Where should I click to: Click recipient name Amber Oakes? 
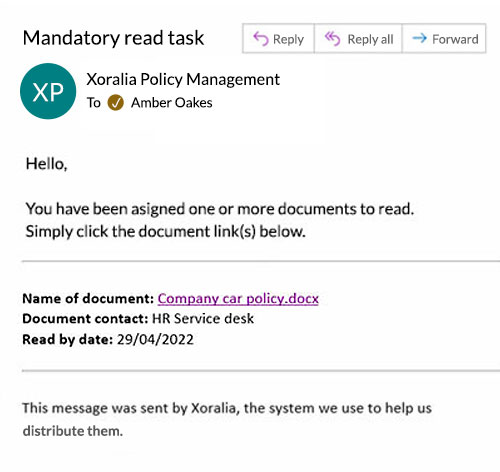(x=172, y=103)
